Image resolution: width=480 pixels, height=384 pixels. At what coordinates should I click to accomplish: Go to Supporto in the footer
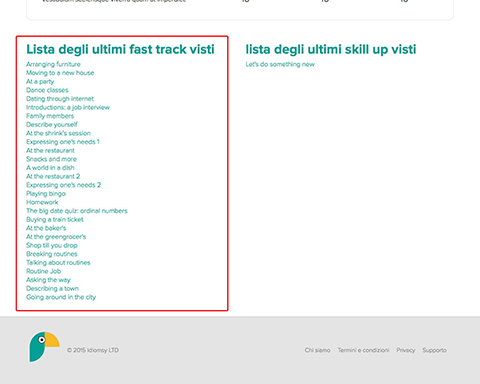pos(435,350)
